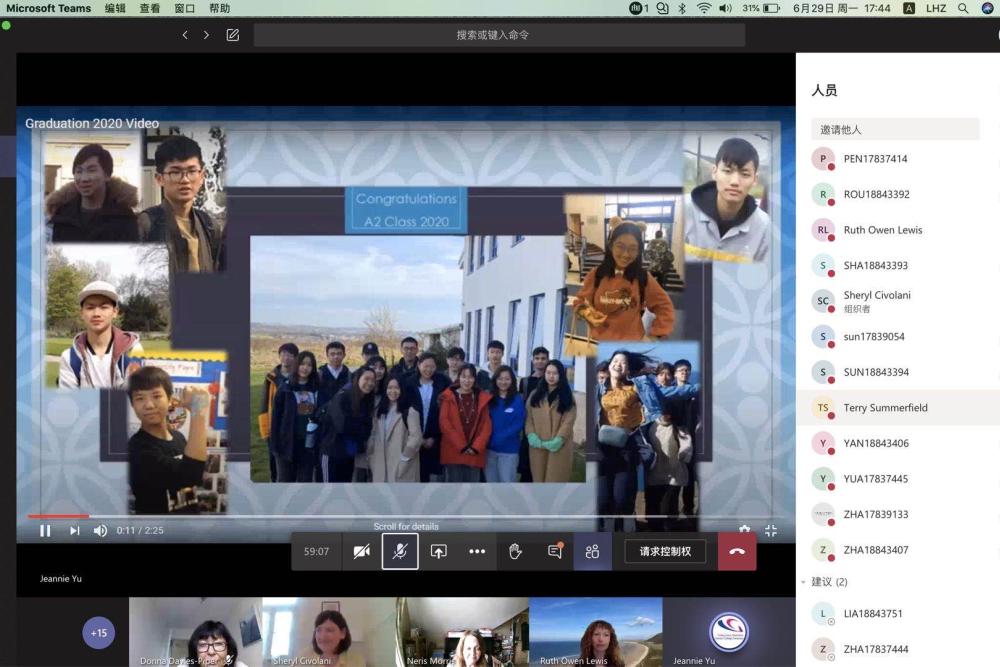Click the 请求控制权 button
1000x667 pixels.
tap(665, 551)
